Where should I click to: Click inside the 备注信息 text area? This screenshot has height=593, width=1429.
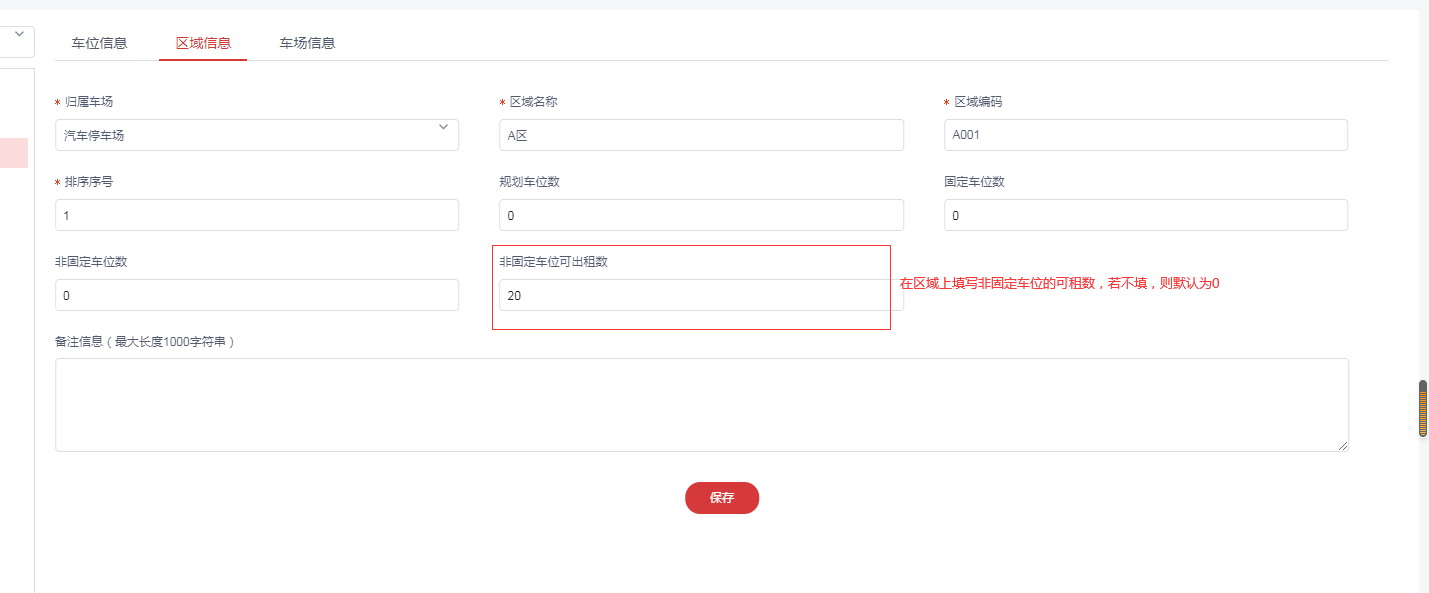(x=701, y=404)
